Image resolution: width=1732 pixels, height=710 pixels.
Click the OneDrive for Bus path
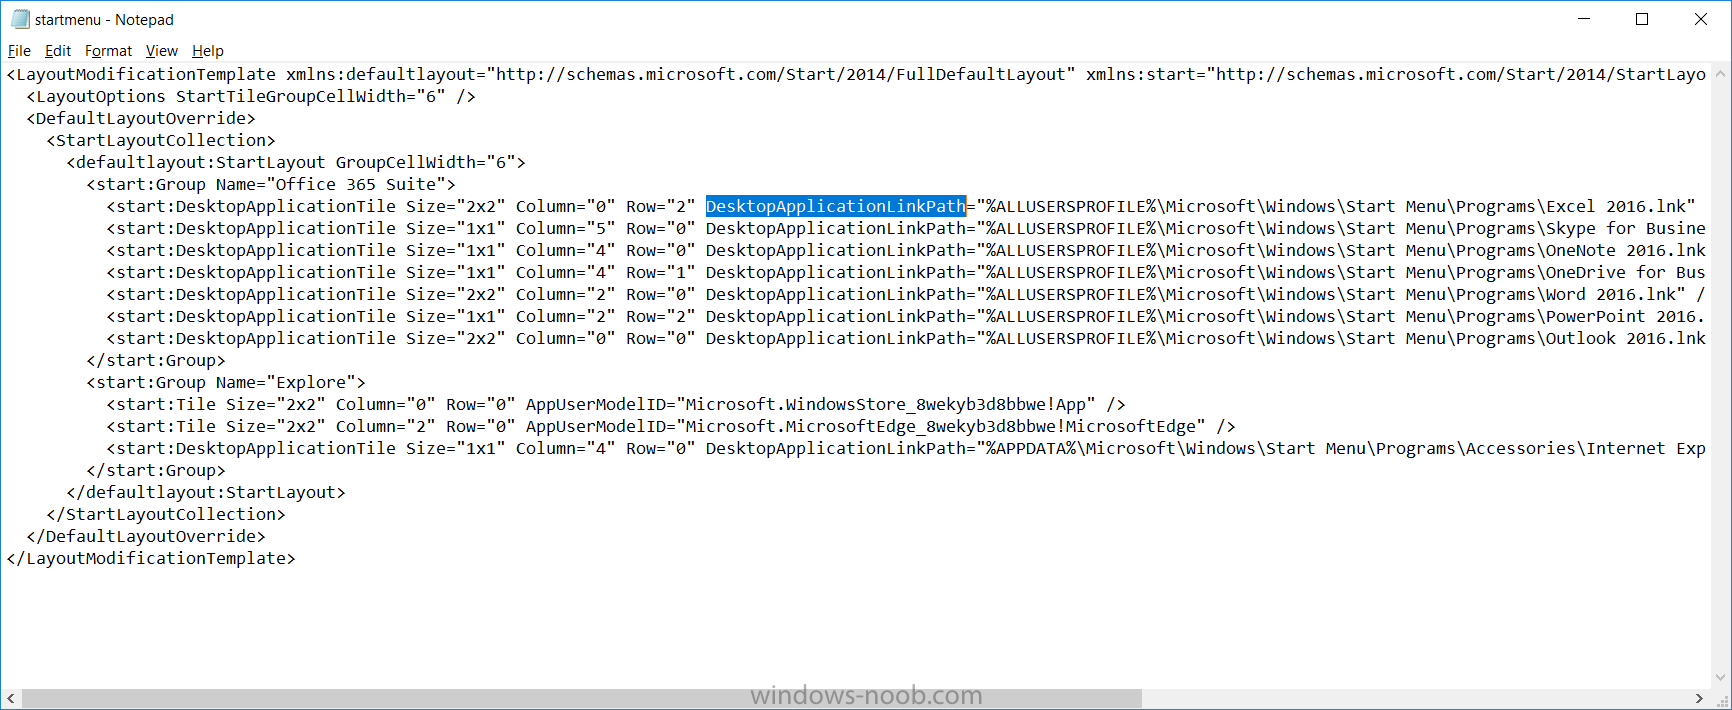click(x=1346, y=272)
